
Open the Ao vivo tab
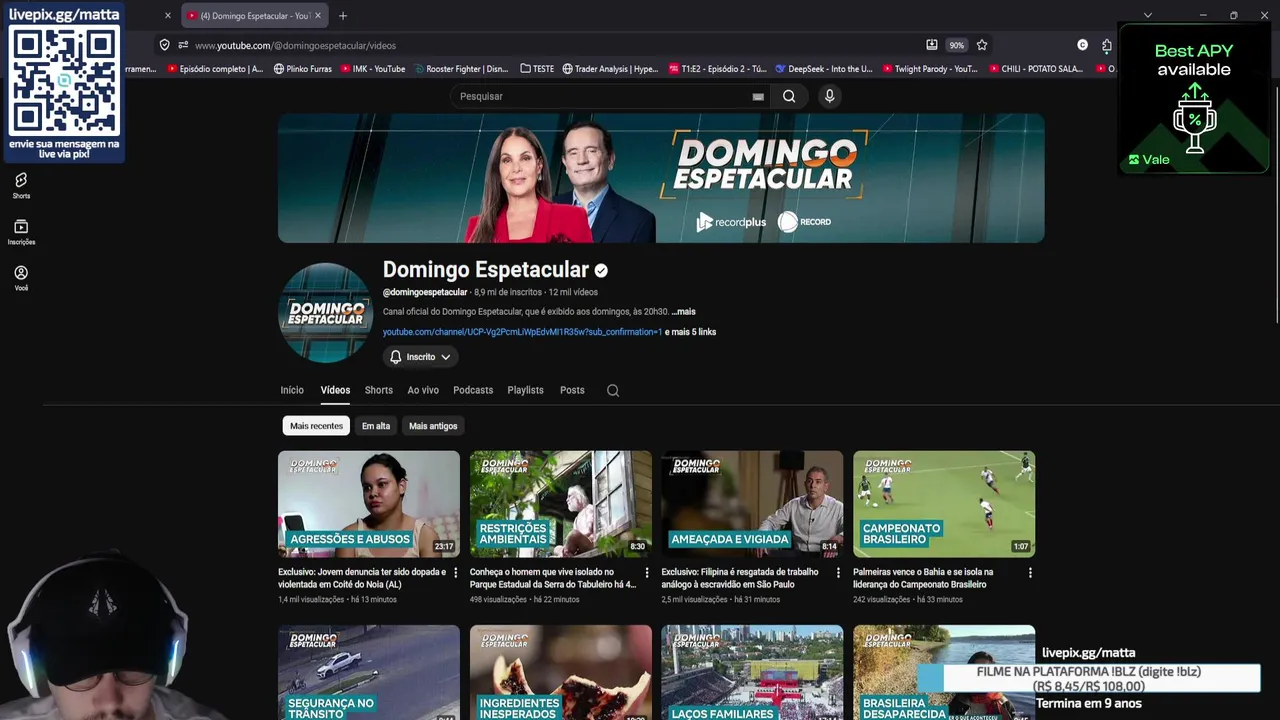[423, 390]
